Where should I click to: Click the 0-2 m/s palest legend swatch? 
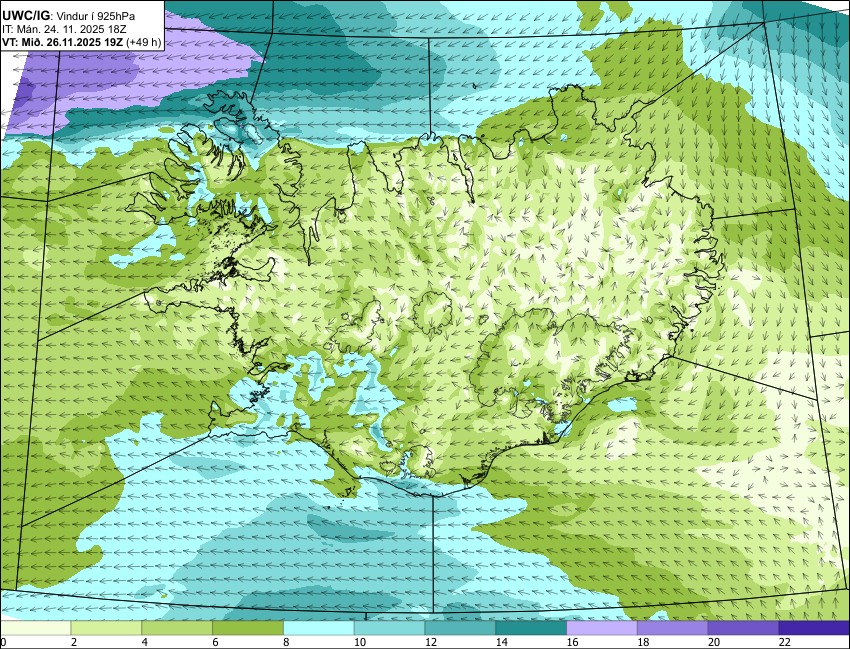click(35, 628)
